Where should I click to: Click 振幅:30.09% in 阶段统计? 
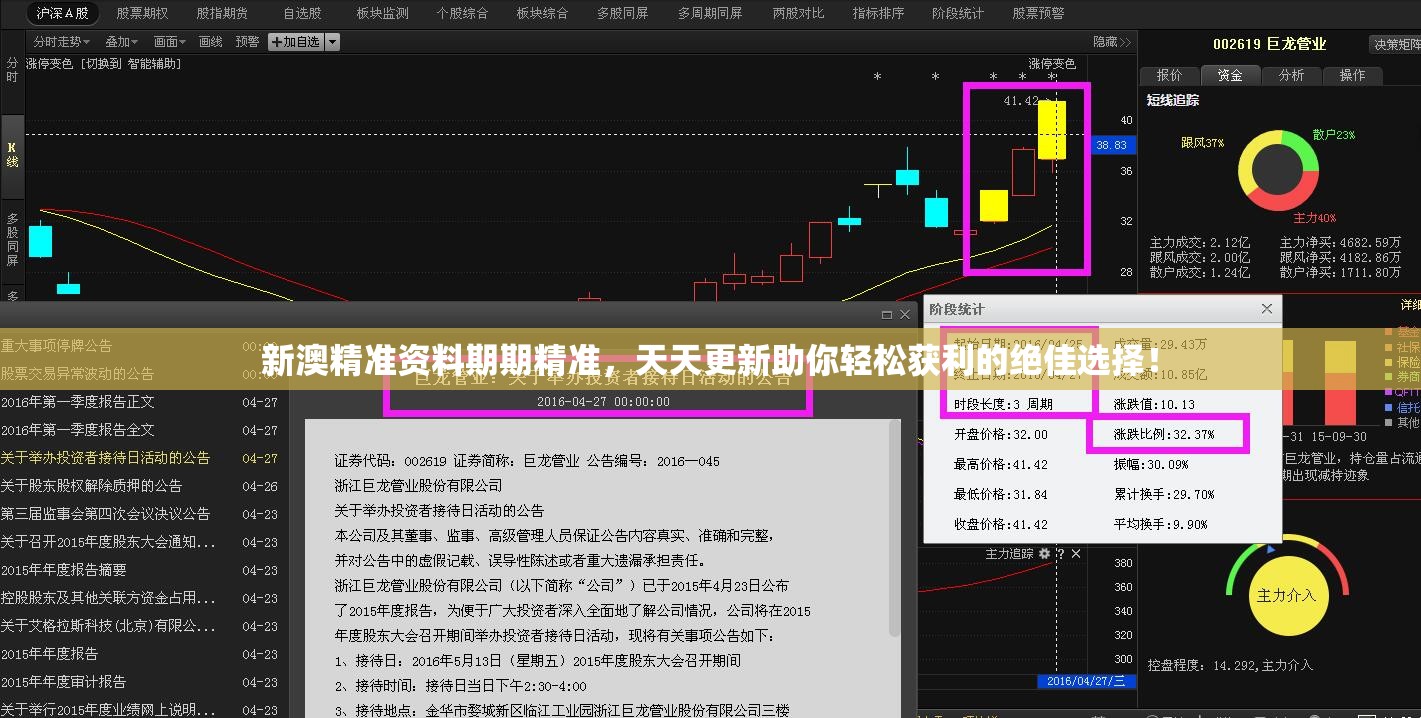pos(1151,464)
